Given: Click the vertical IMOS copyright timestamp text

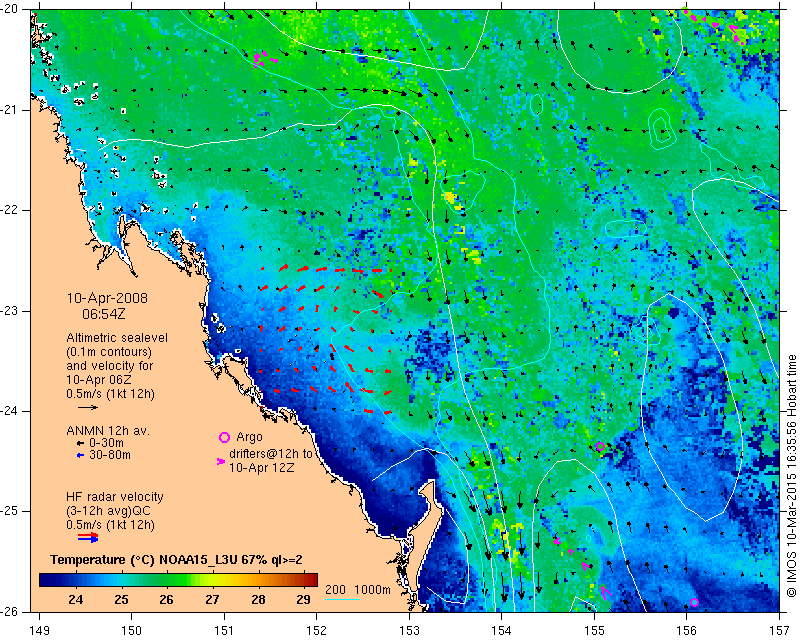Looking at the screenshot, I should (791, 476).
